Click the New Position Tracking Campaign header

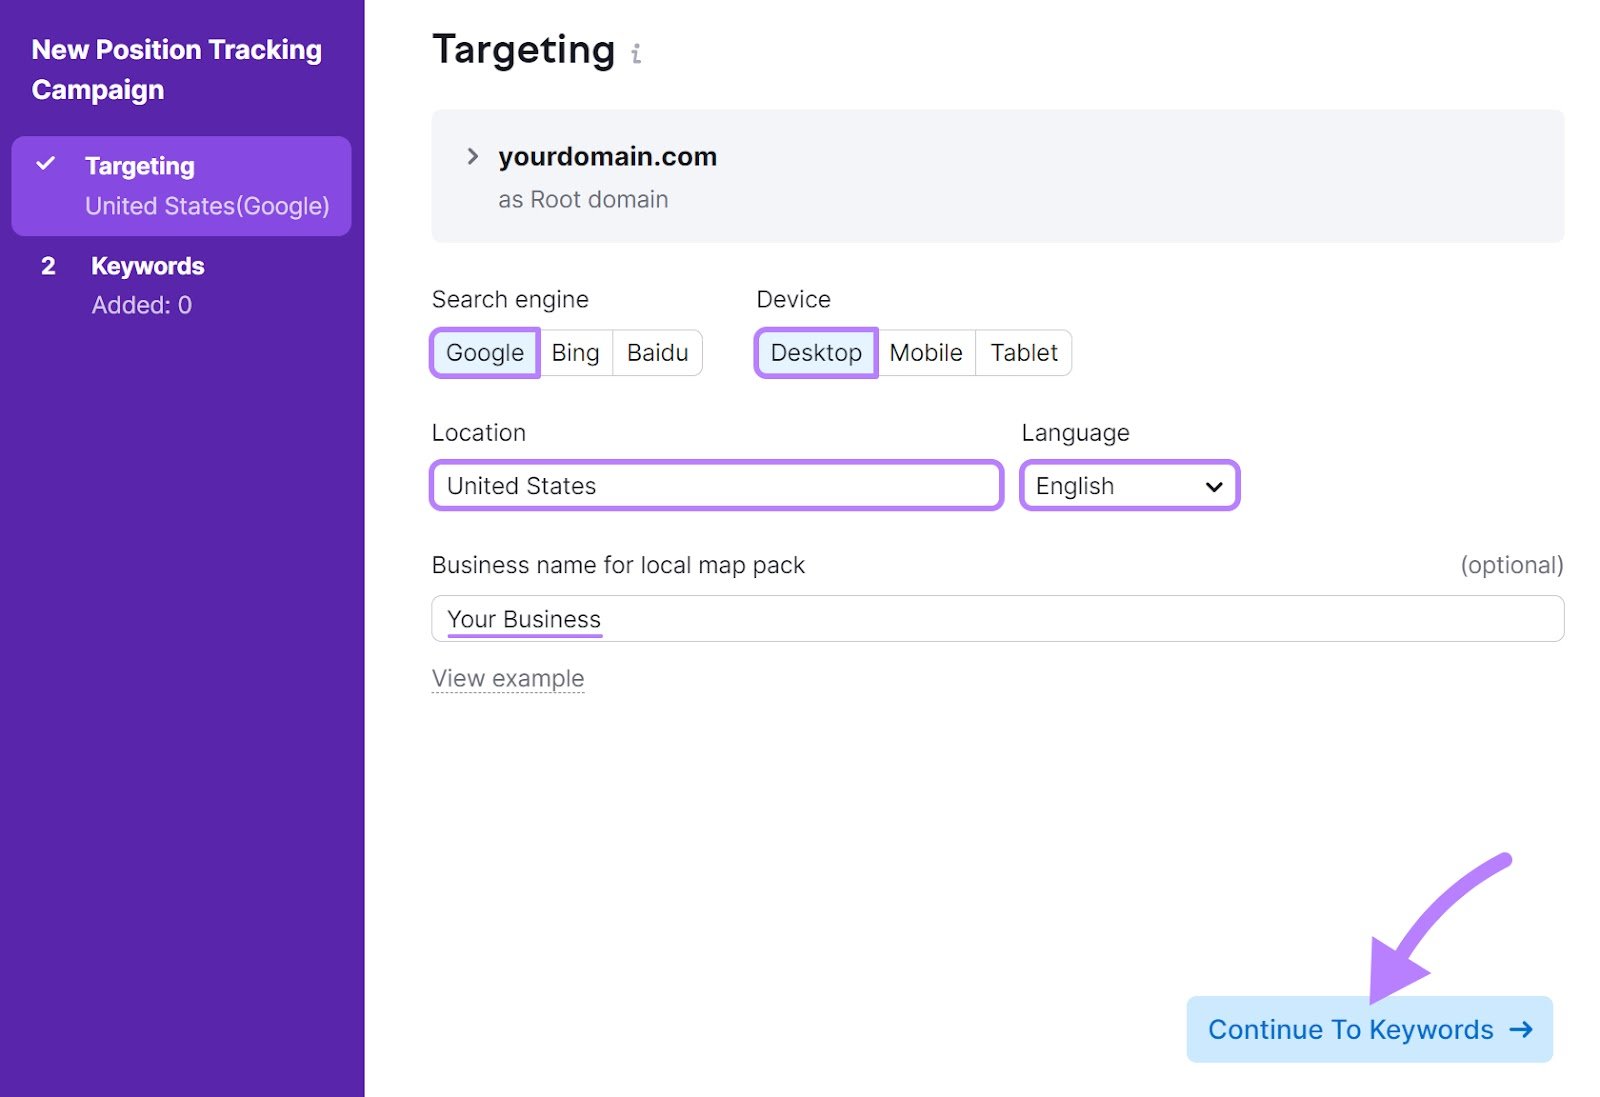(177, 69)
